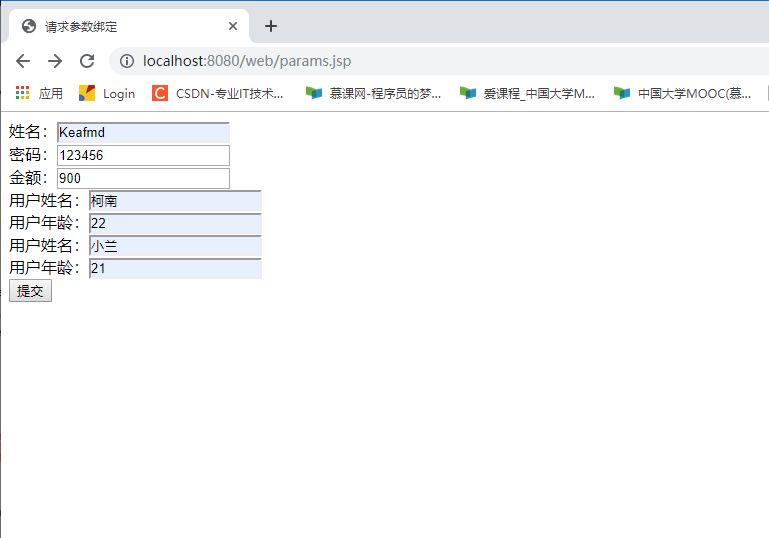Open the 爱课程_中国大学M bookmark
The image size is (769, 538).
527,93
